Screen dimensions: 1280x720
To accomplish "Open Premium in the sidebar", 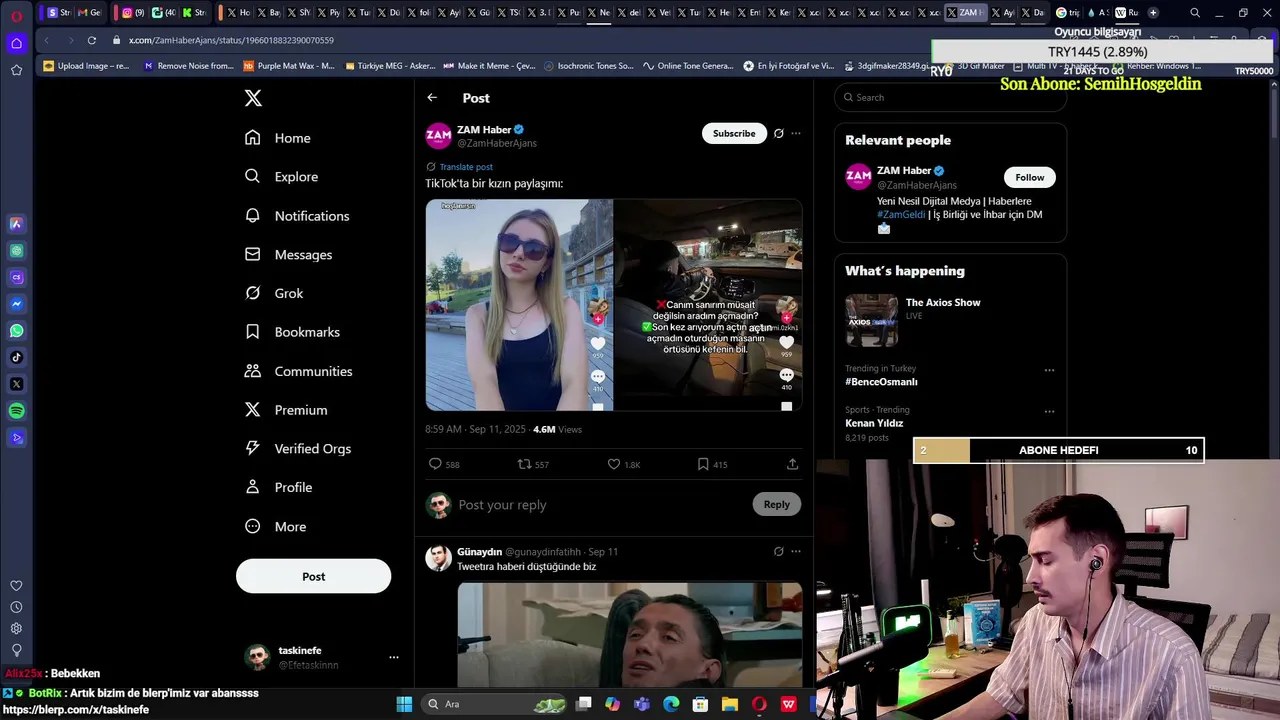I will coord(286,410).
